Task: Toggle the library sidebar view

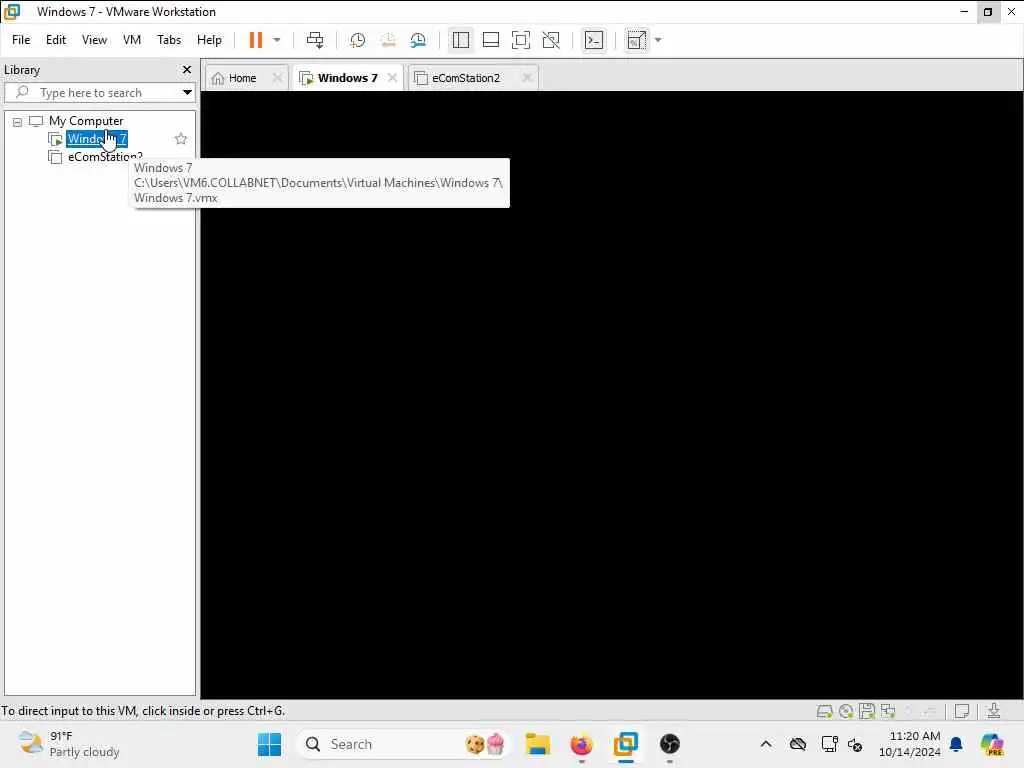Action: (460, 40)
